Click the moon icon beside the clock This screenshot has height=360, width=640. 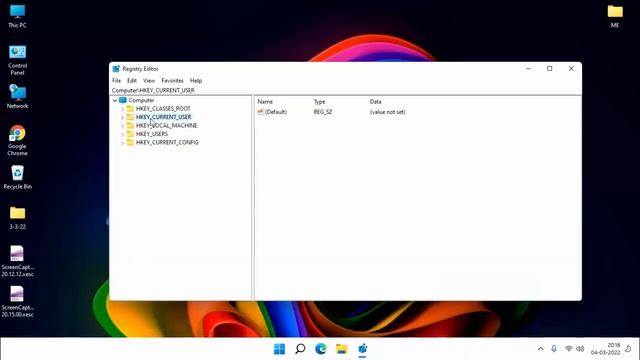point(628,349)
